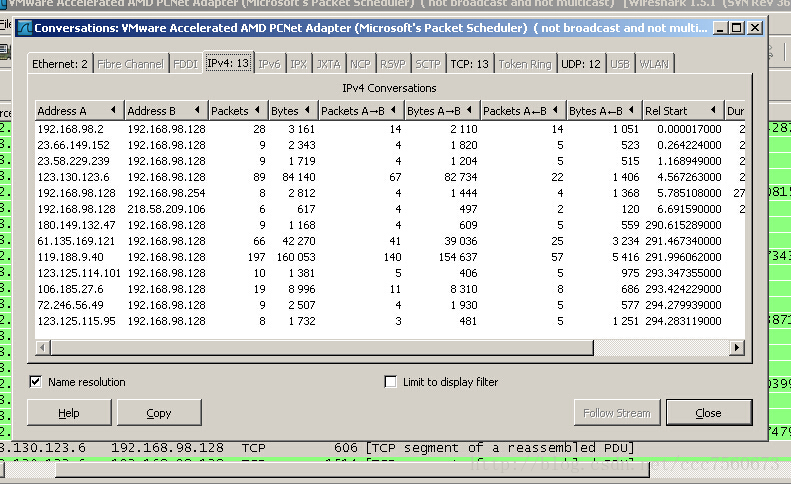791x484 pixels.
Task: Click the conversations table horizontal scrollbar thumb
Action: point(322,348)
